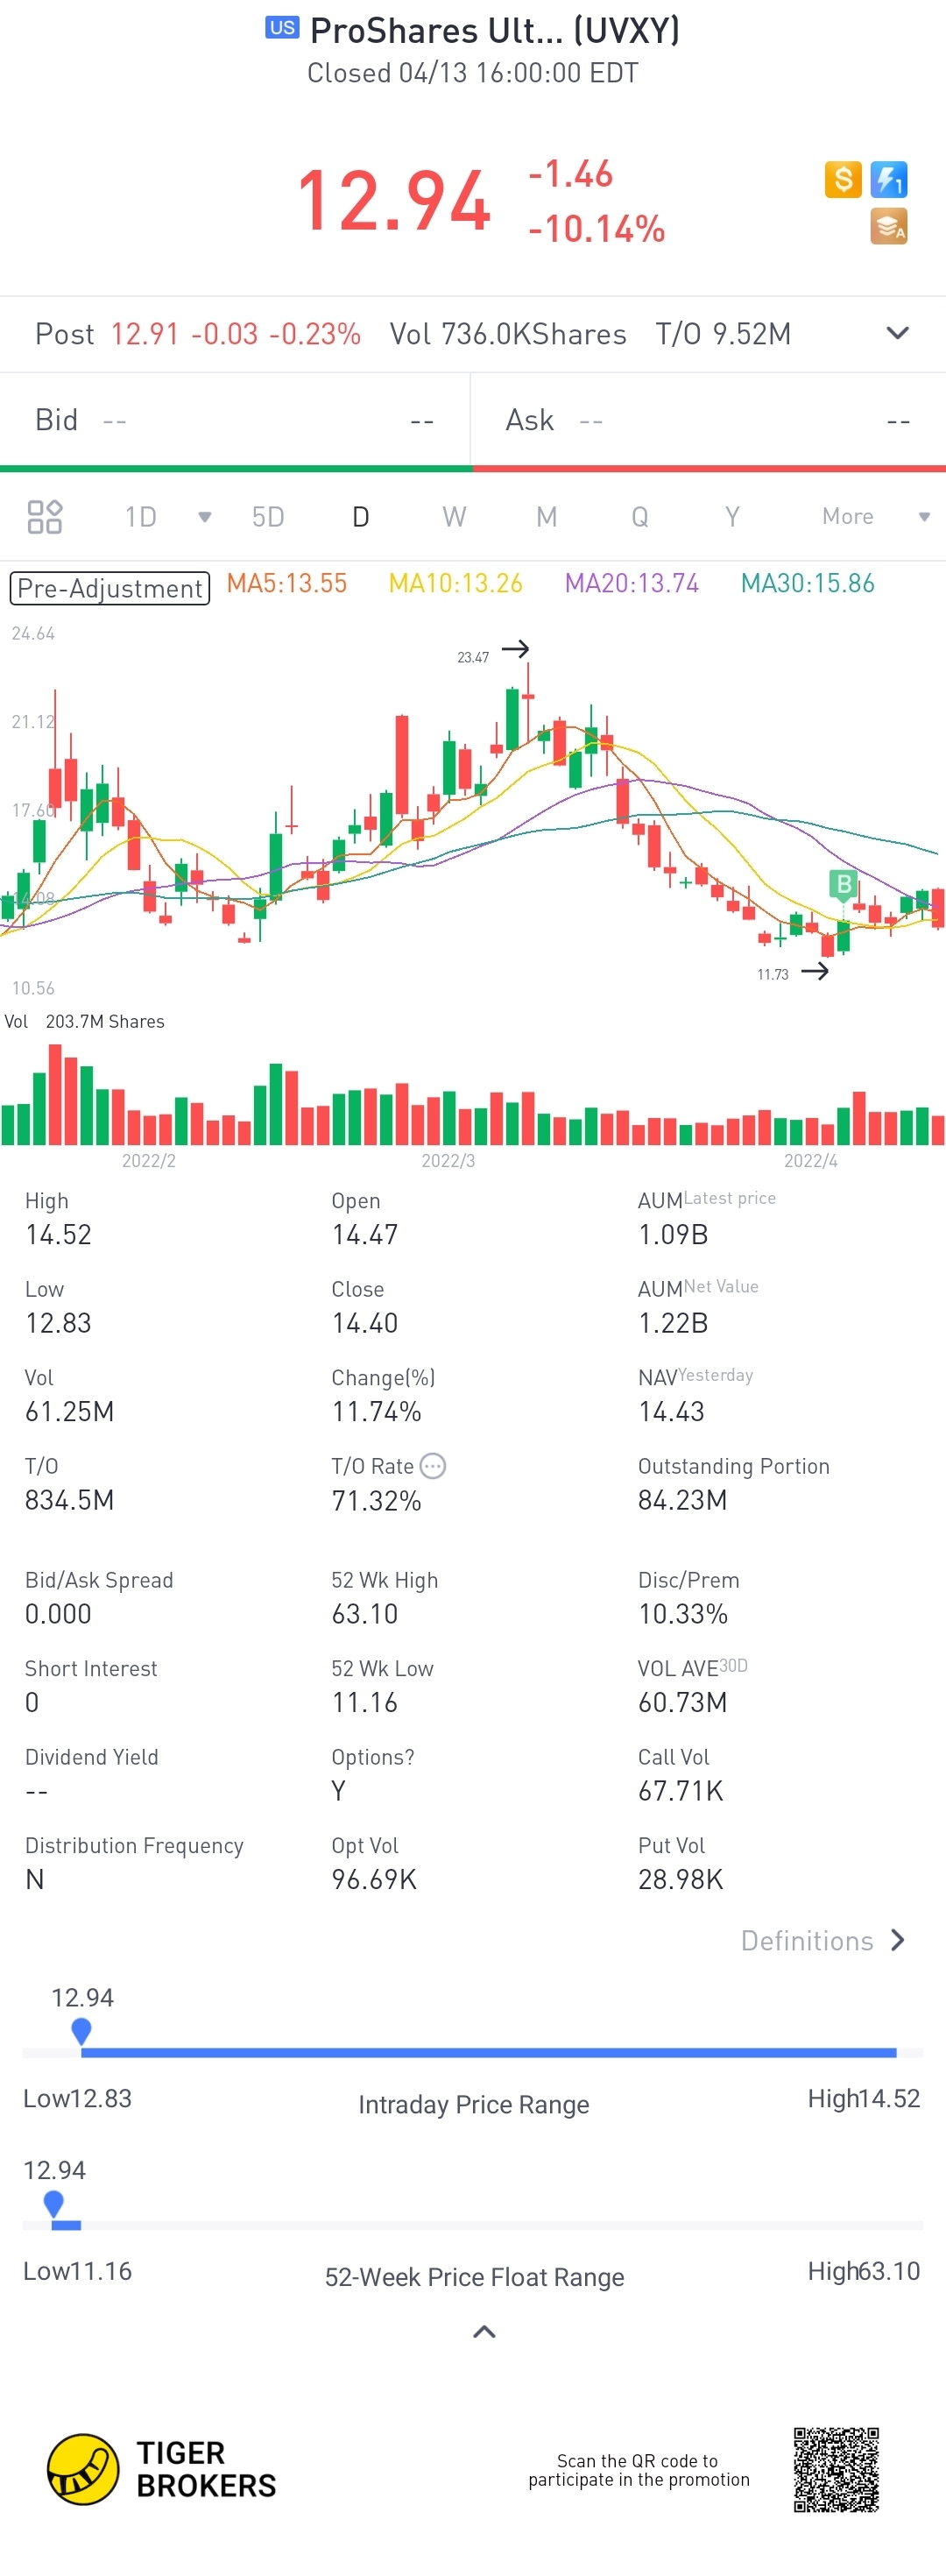Open the More chart periods option
Viewport: 946px width, 2576px height.
coord(848,517)
